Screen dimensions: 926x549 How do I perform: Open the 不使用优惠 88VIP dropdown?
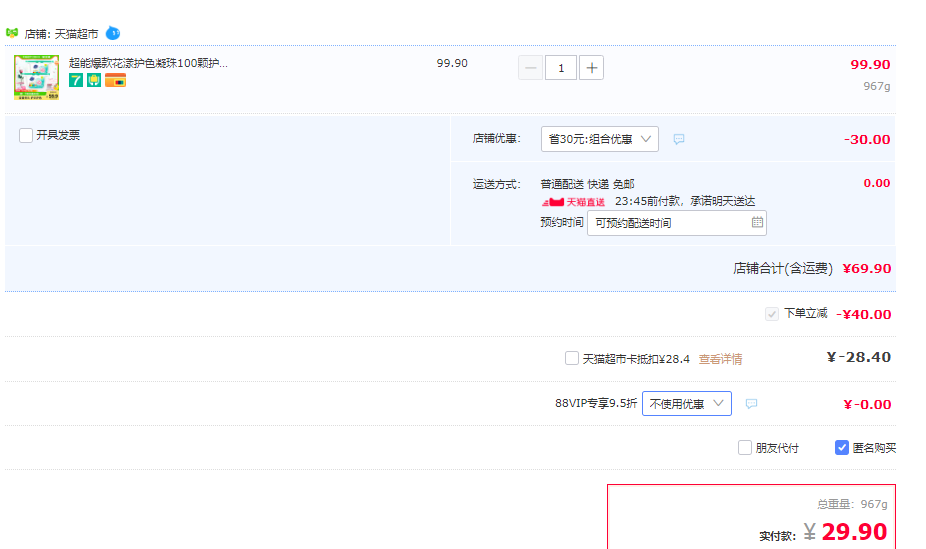[687, 404]
